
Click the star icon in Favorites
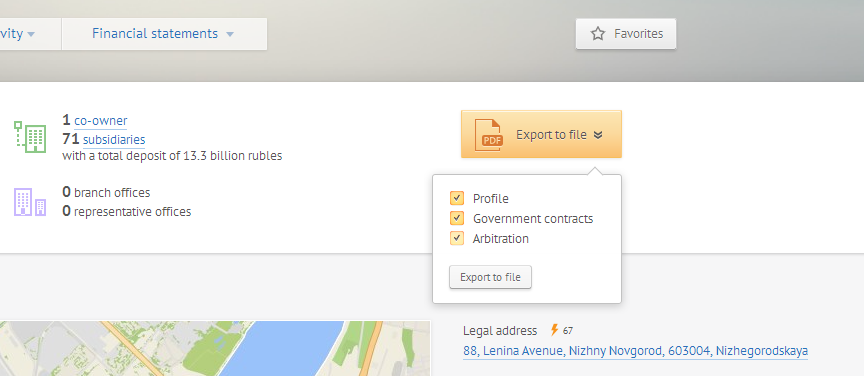tap(598, 34)
